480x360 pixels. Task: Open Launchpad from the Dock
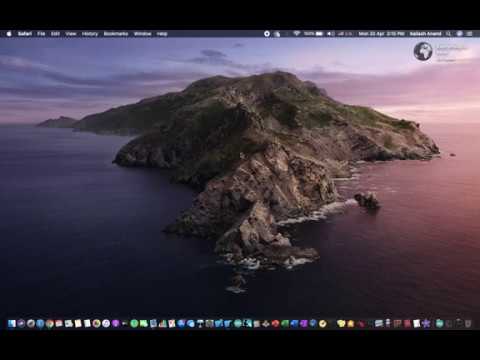31,323
